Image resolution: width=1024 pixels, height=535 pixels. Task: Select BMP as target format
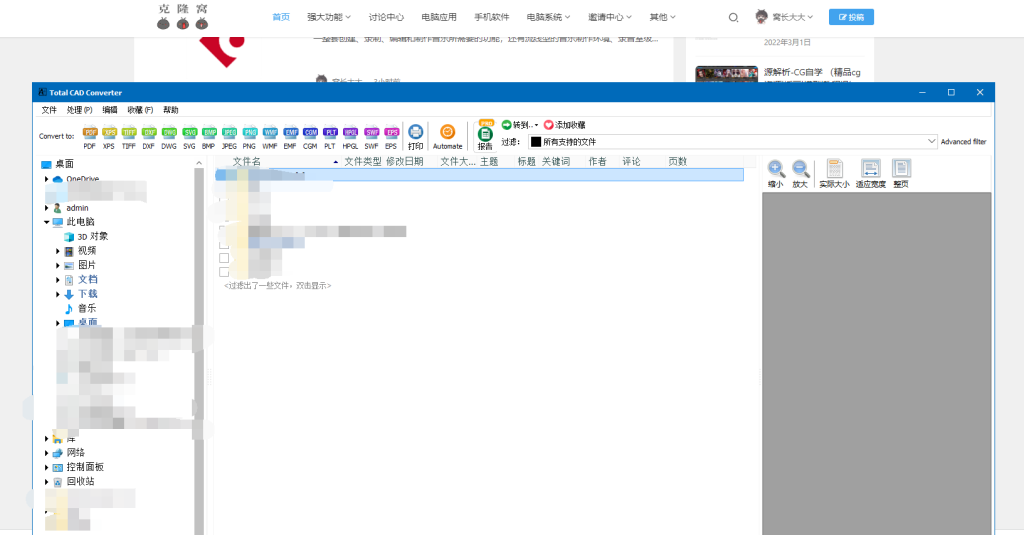point(209,137)
